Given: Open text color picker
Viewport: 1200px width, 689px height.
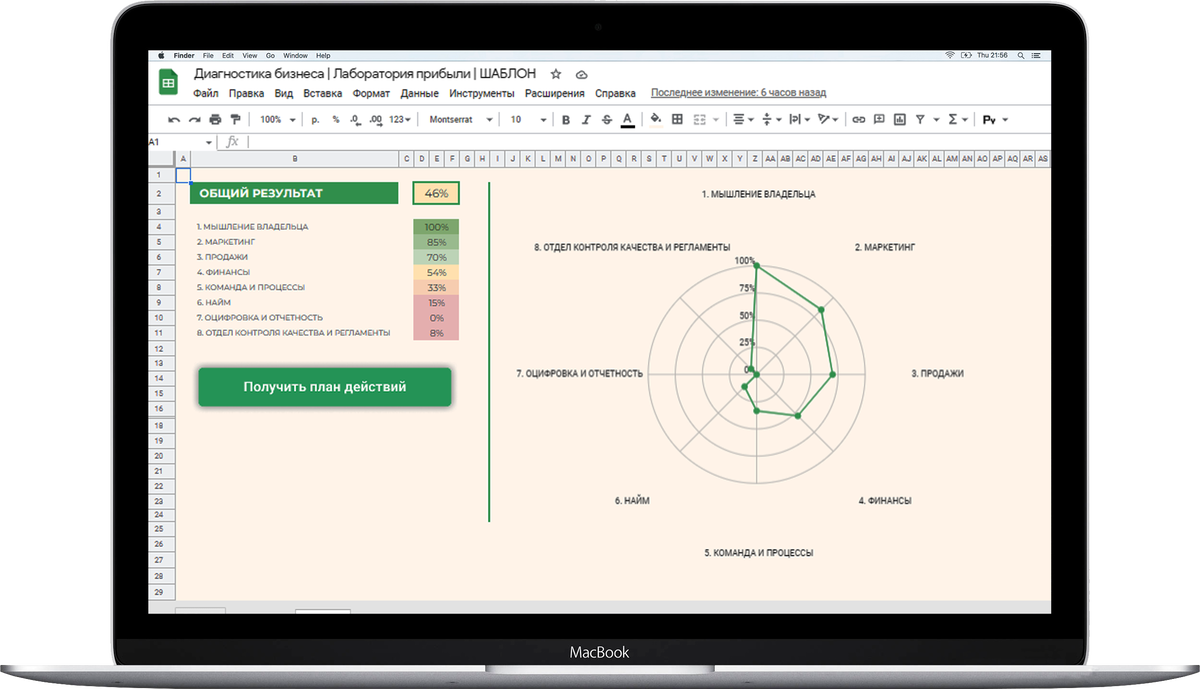Looking at the screenshot, I should 627,120.
